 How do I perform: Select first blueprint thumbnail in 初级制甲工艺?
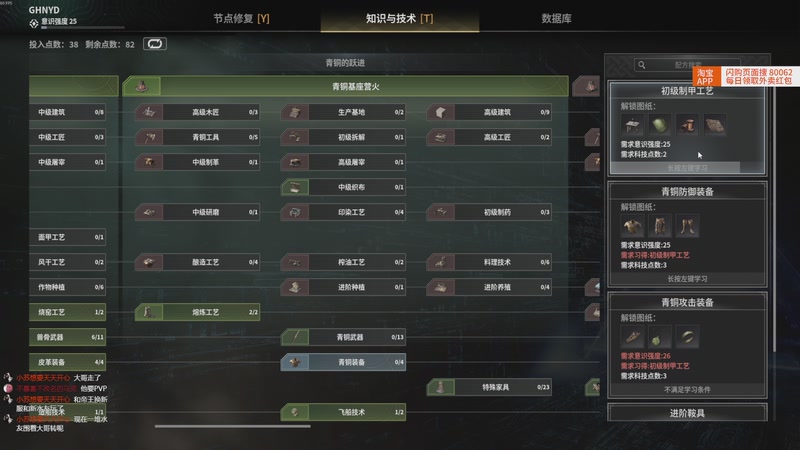(x=633, y=125)
